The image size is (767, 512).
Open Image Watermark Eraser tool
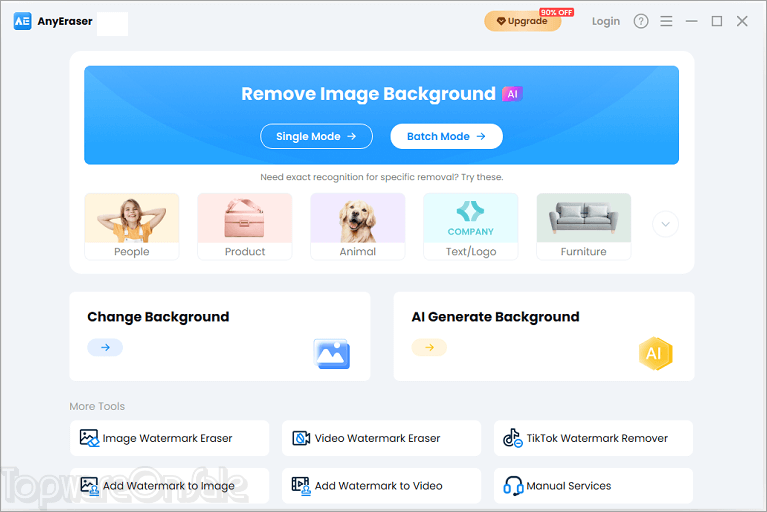click(x=169, y=438)
